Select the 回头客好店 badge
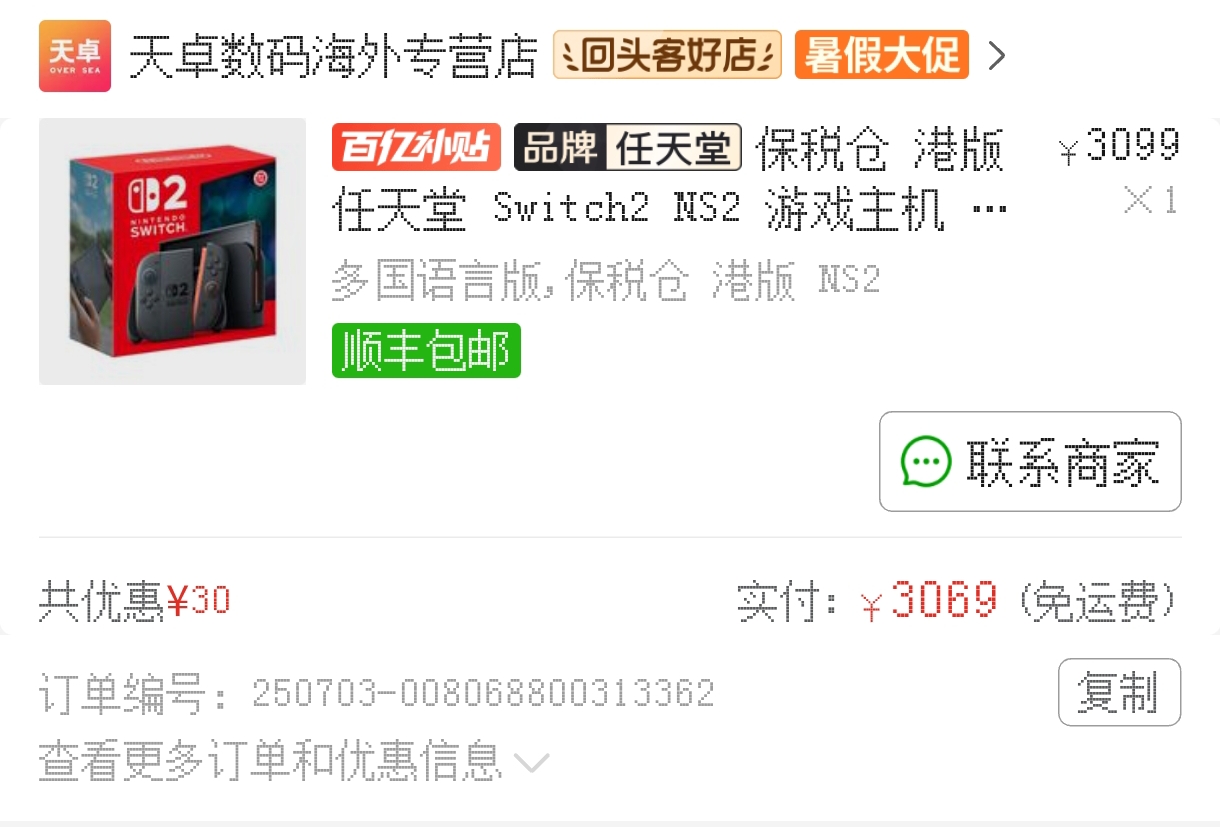This screenshot has width=1220, height=827. click(x=667, y=55)
